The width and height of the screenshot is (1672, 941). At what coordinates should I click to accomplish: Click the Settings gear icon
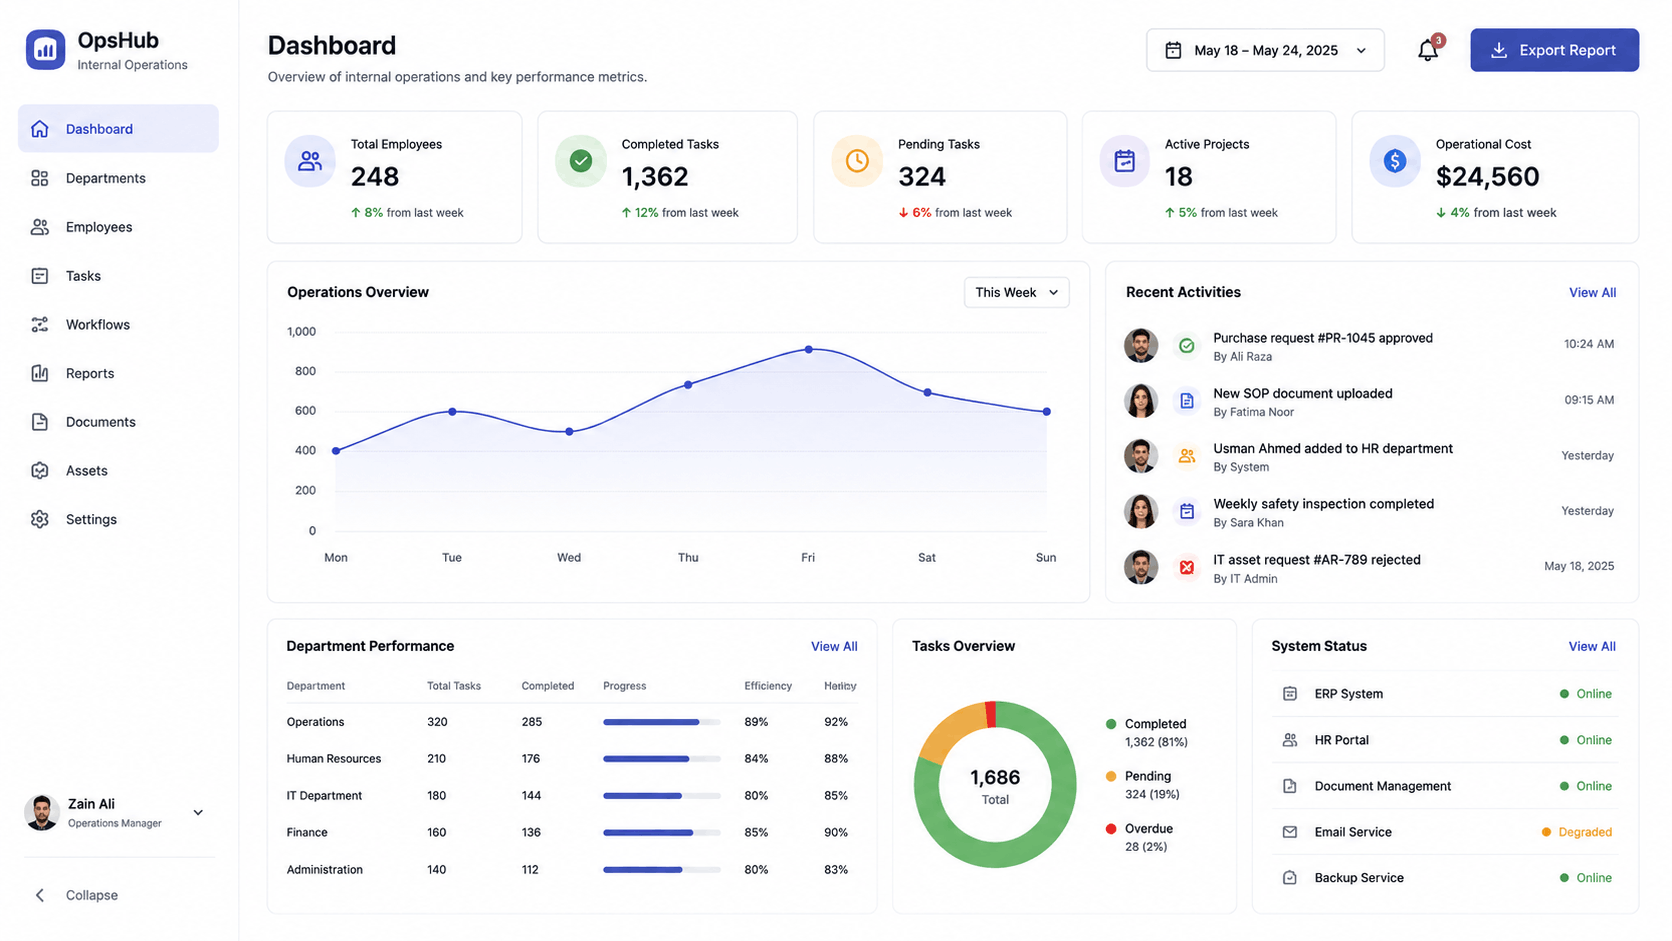coord(40,520)
